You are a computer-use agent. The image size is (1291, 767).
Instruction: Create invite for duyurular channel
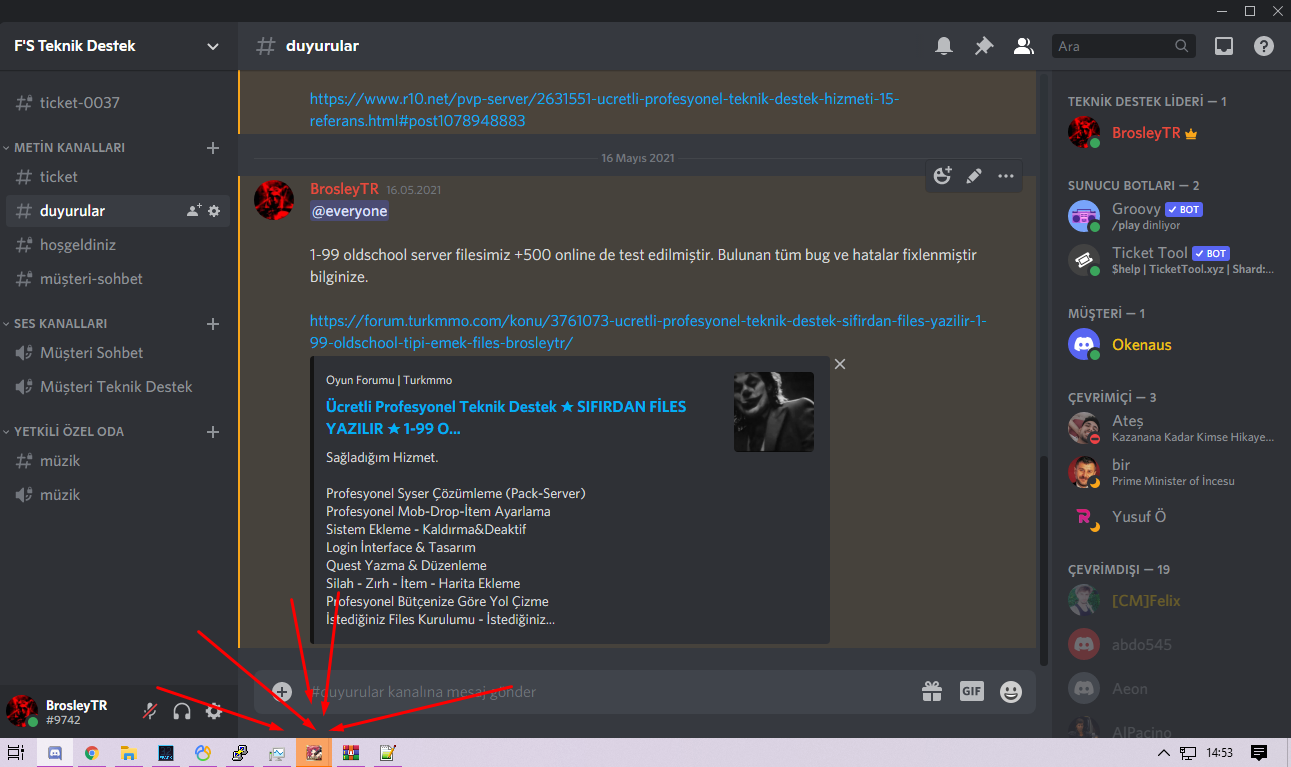[x=194, y=211]
